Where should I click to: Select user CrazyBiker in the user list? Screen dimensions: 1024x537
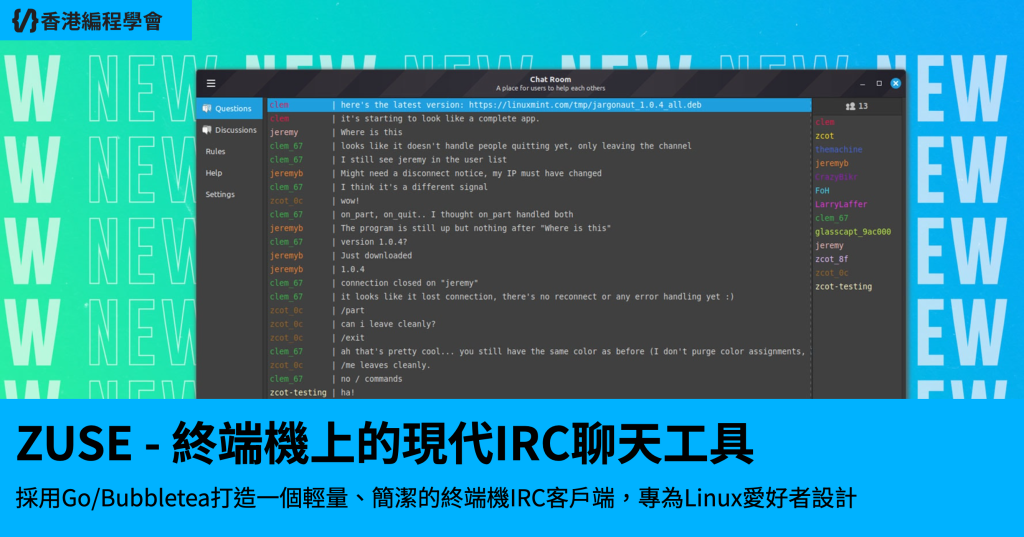click(836, 177)
